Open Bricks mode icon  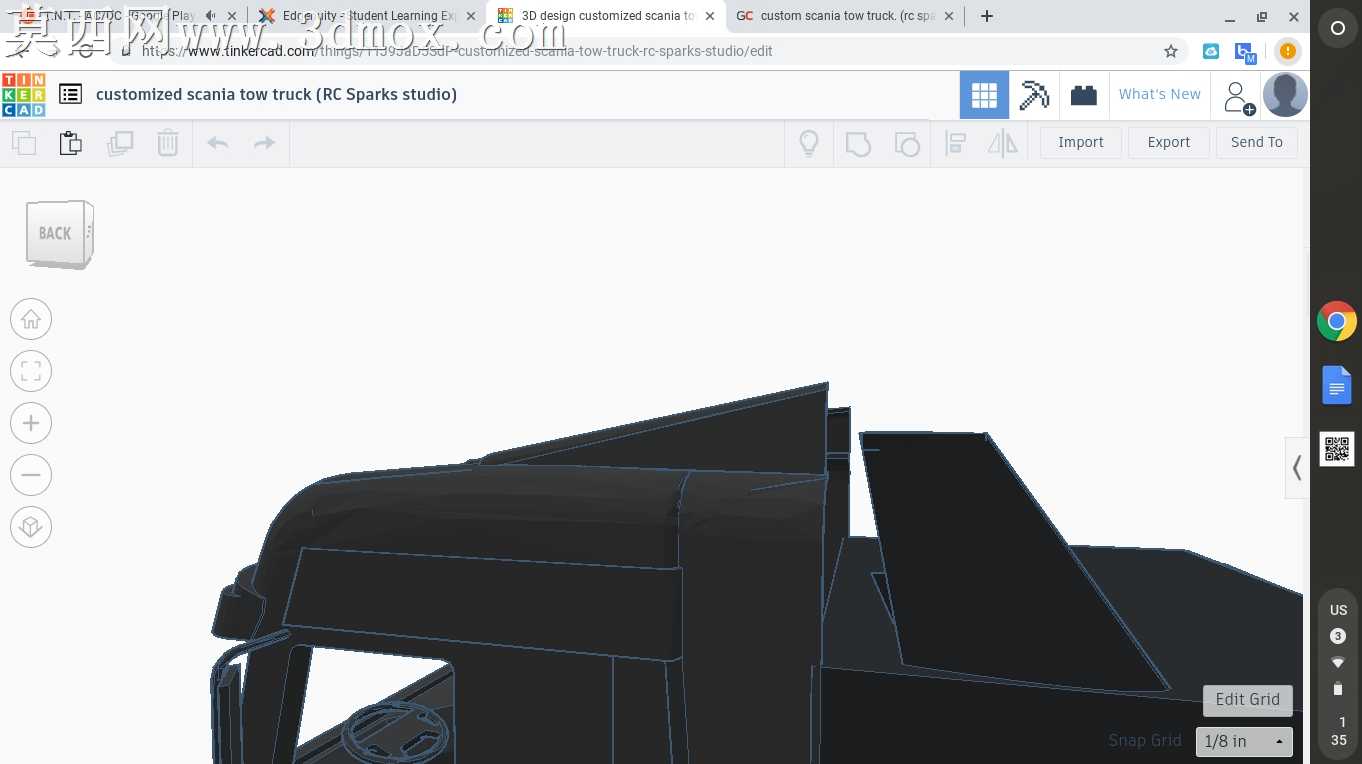pos(1084,95)
